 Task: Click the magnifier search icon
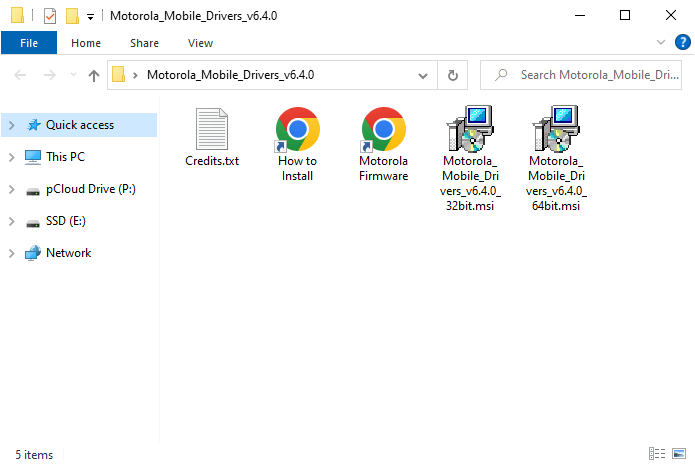[501, 75]
